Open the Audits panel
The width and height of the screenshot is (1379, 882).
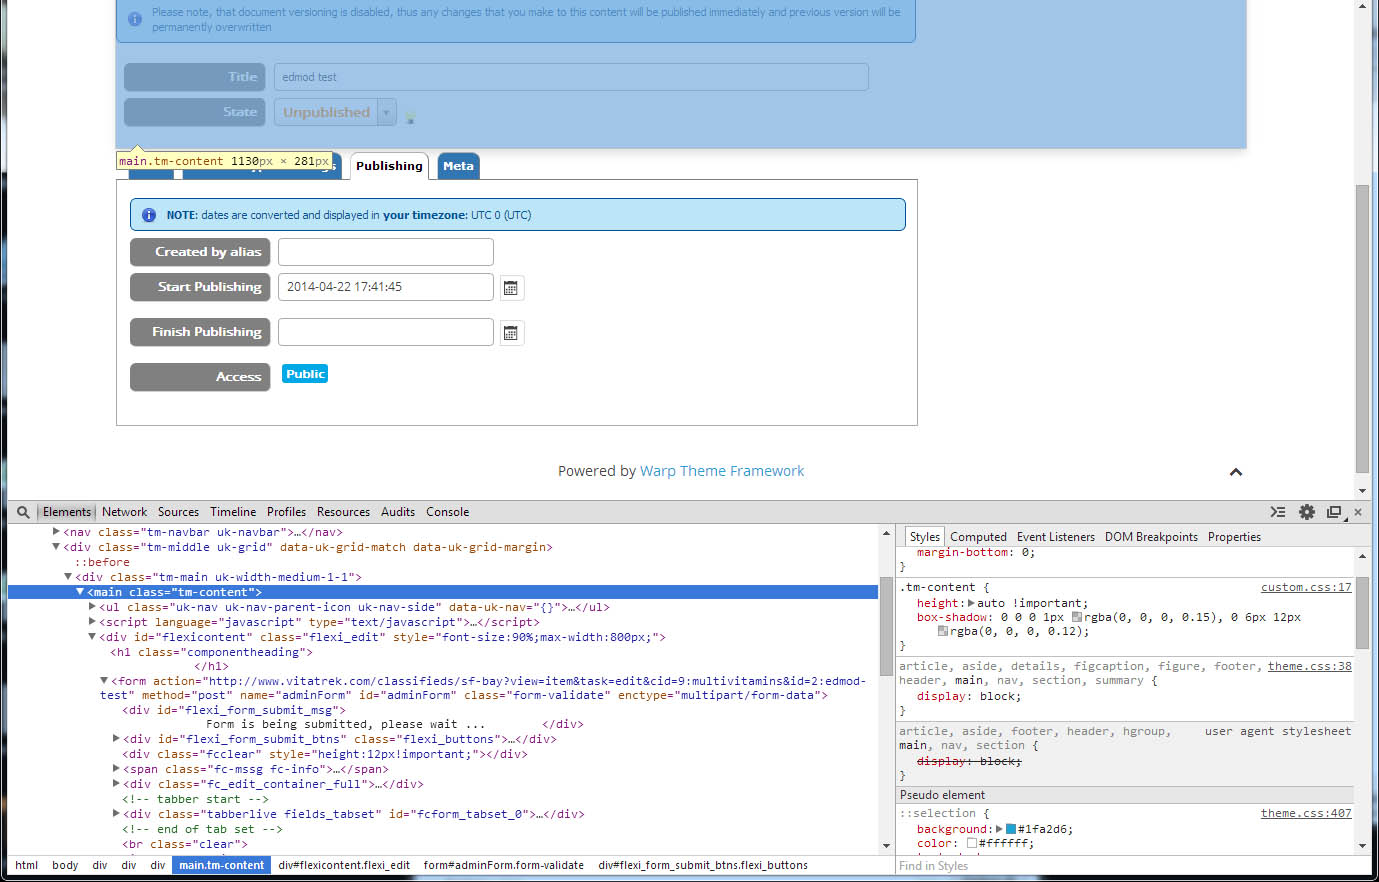[x=398, y=512]
